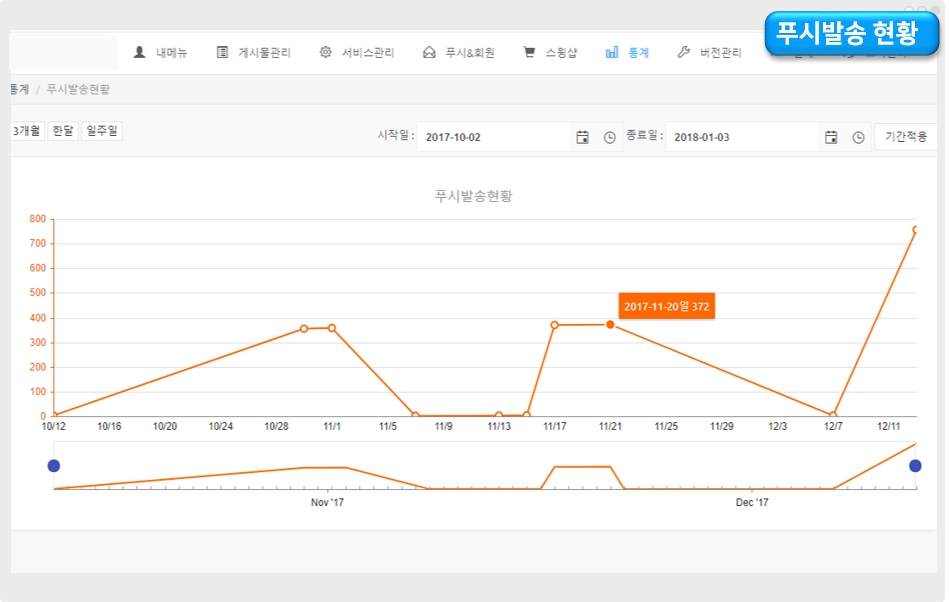
Task: Open the end date clock picker
Action: click(858, 137)
